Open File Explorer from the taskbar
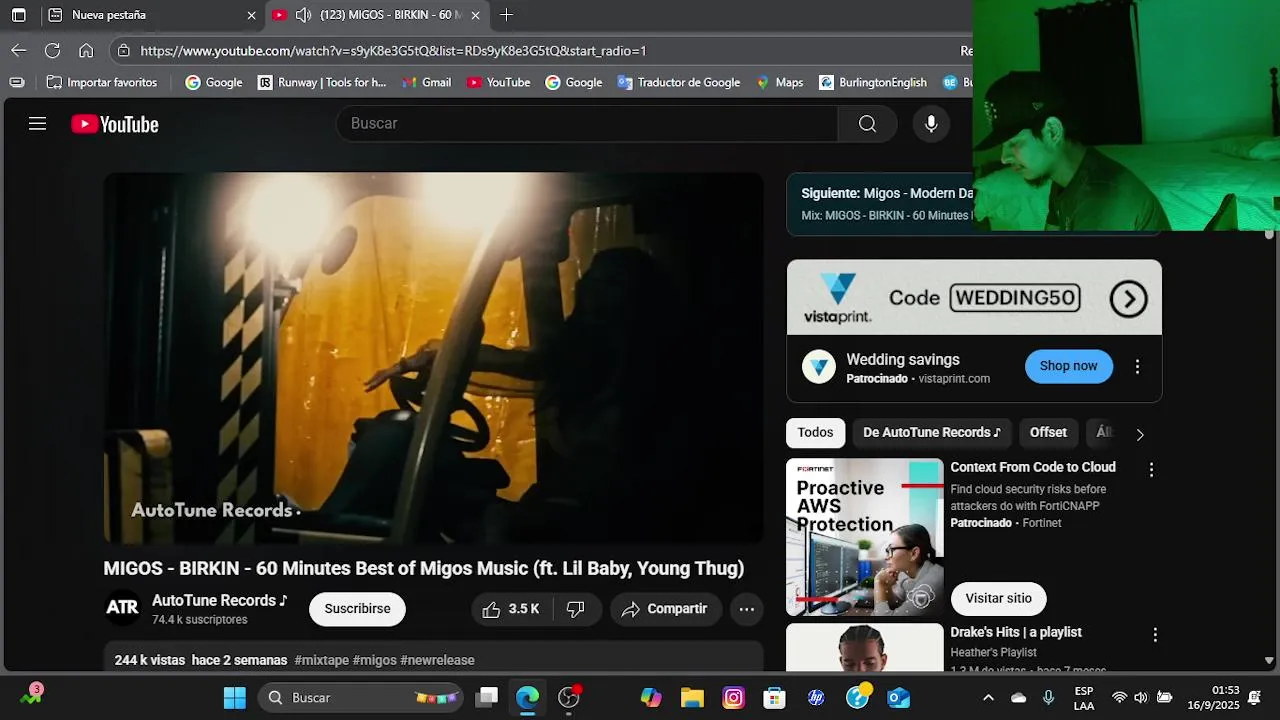This screenshot has width=1280, height=720. [x=692, y=697]
